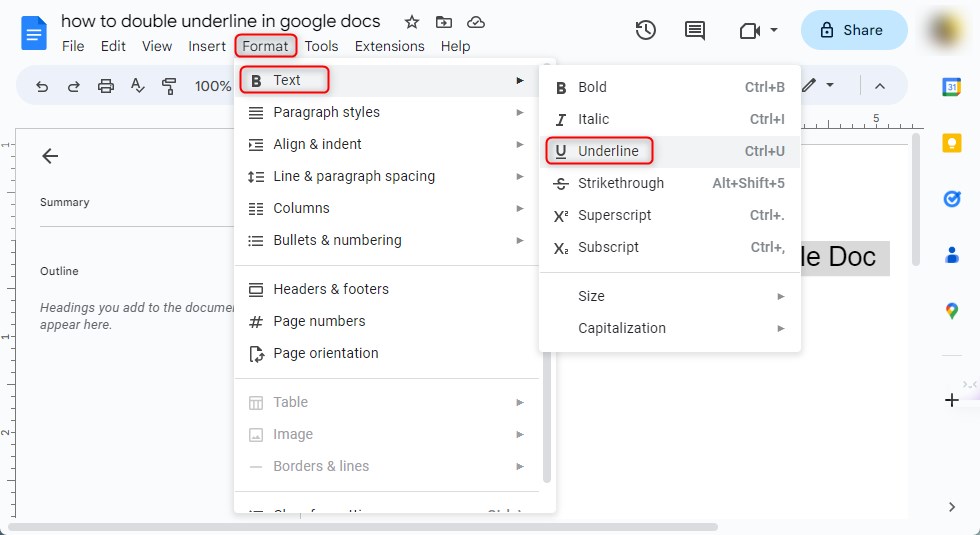
Task: Collapse the menus with the up chevron
Action: coord(879,86)
